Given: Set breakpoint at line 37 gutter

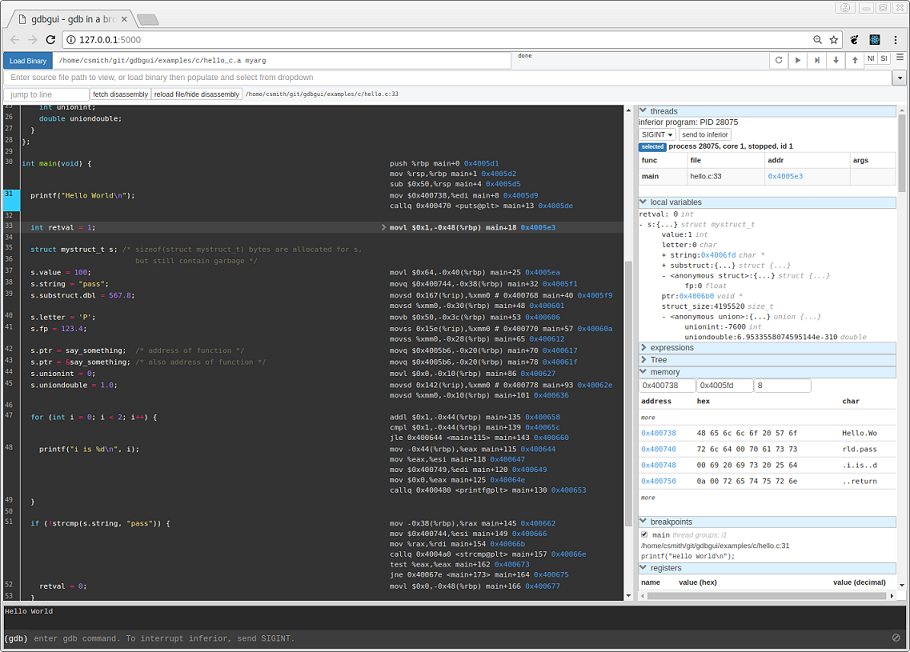Looking at the screenshot, I should [x=12, y=272].
